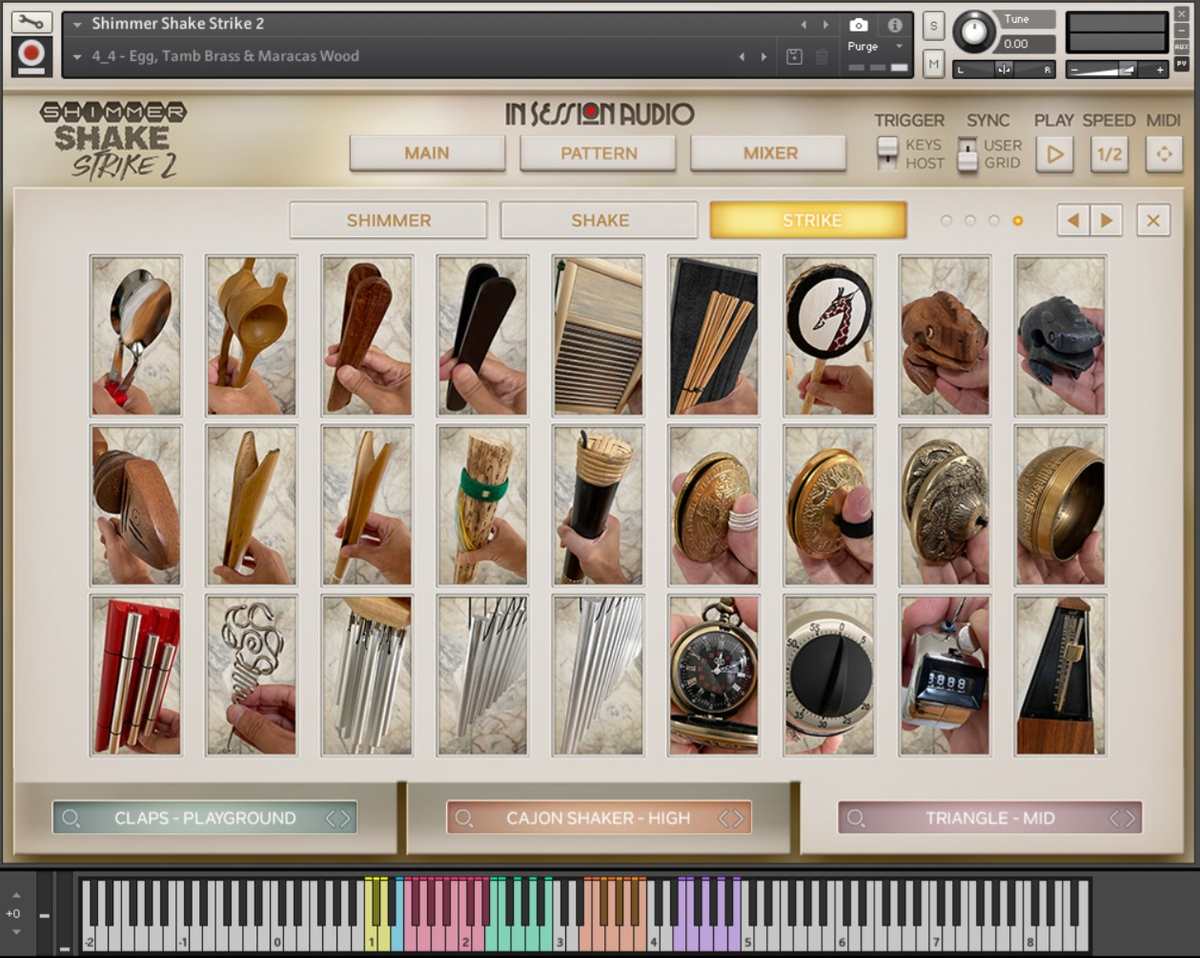Toggle the S solo button

tap(933, 26)
